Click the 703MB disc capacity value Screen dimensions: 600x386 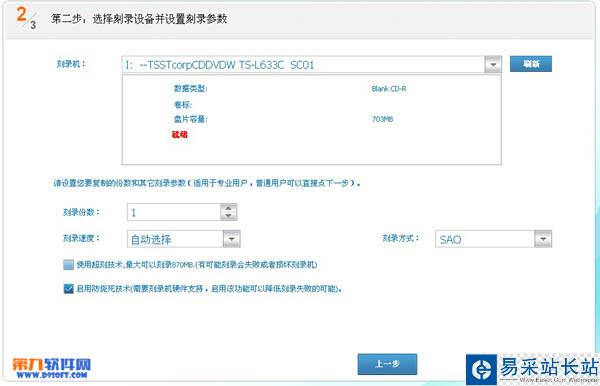tap(382, 119)
